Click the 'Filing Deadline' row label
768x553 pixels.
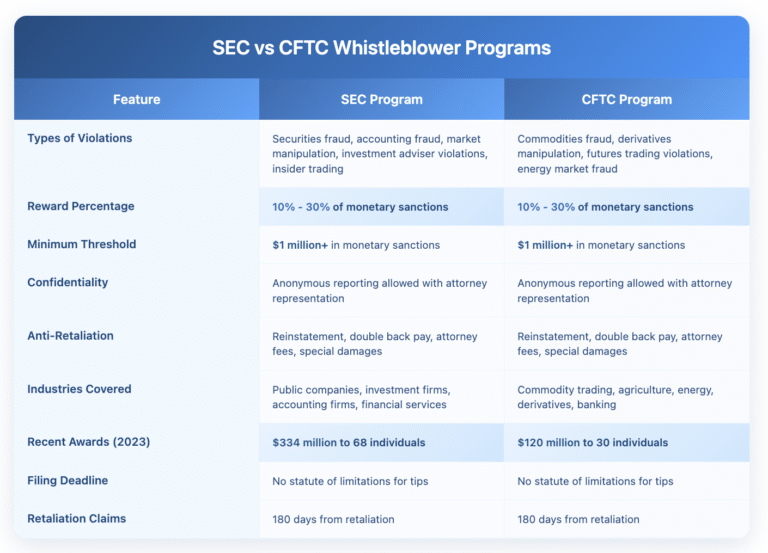pyautogui.click(x=68, y=480)
